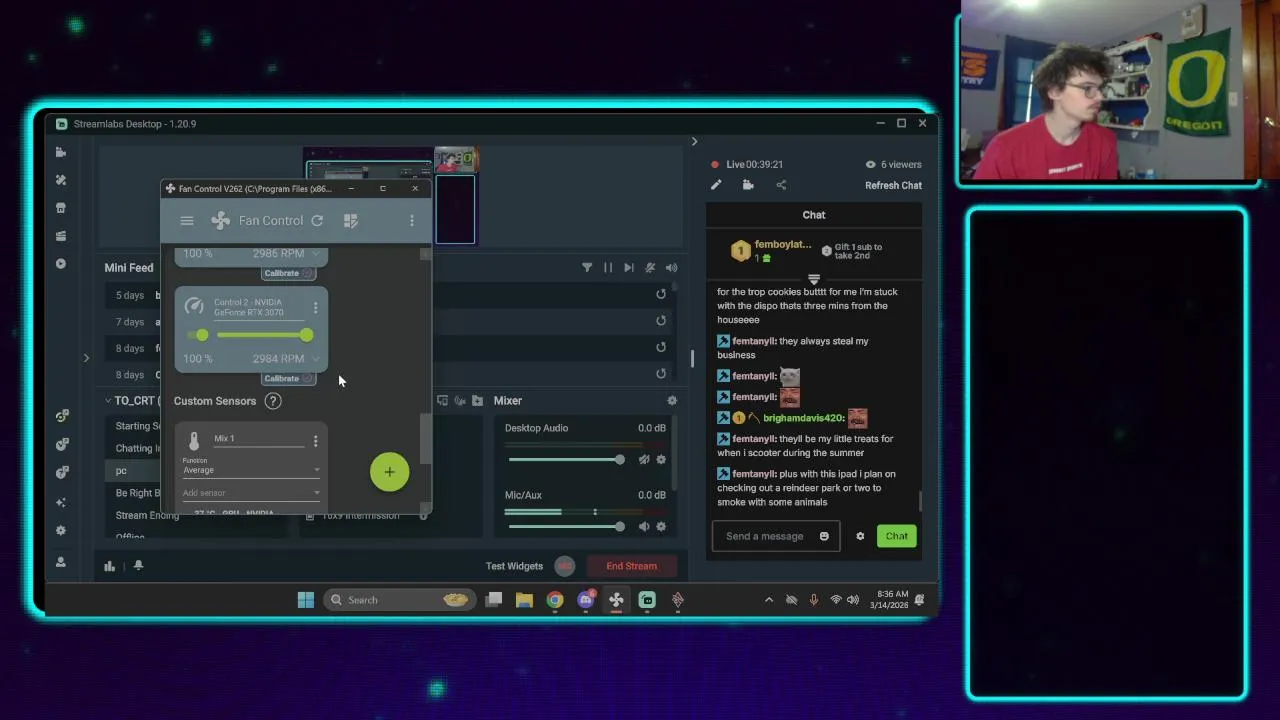Viewport: 1280px width, 720px height.
Task: Click the refresh icon in Fan Control header
Action: [x=317, y=221]
